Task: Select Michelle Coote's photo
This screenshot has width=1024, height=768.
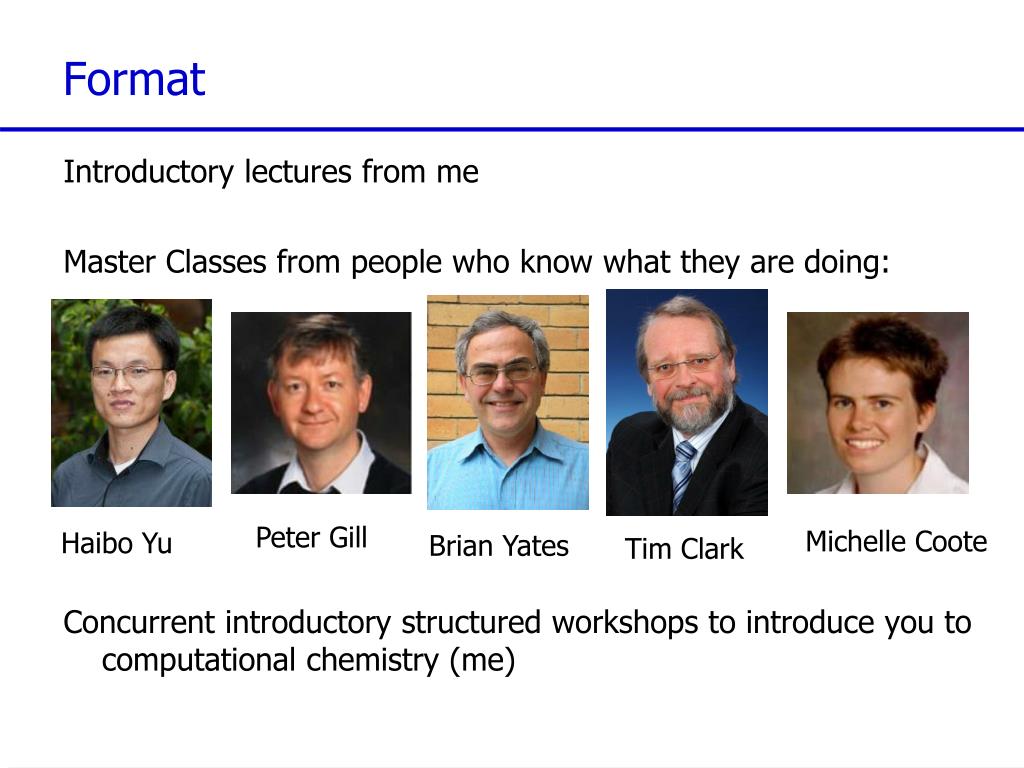Action: coord(878,403)
